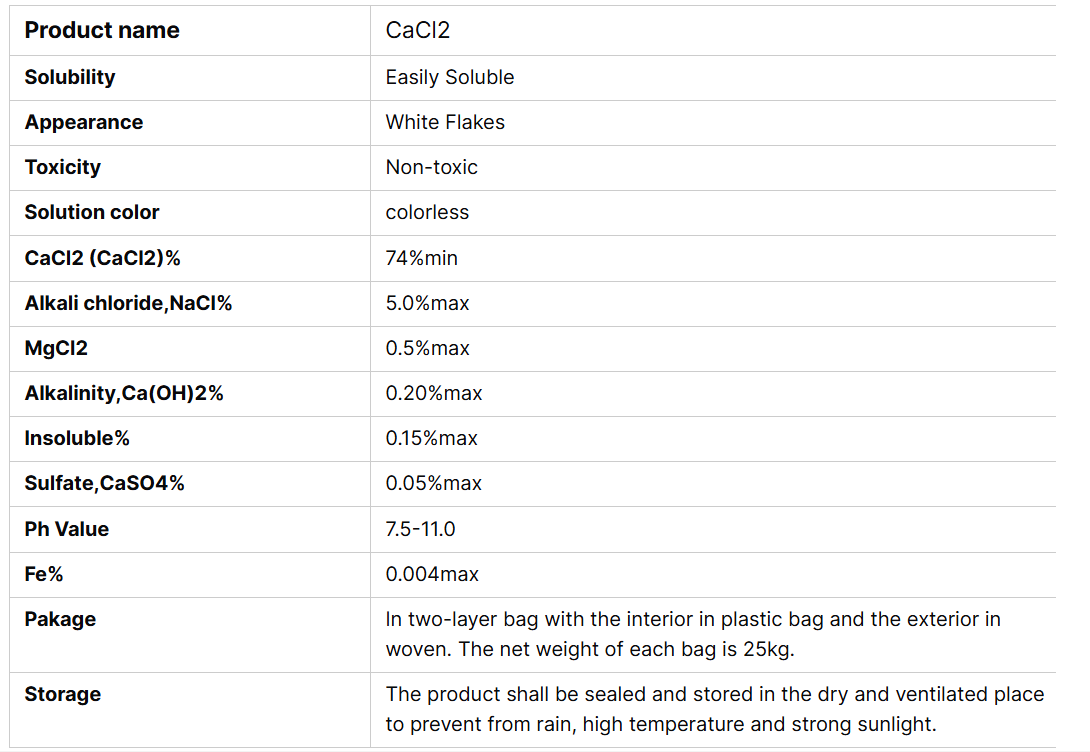This screenshot has height=752, width=1090.
Task: Select the "White Flakes" cell
Action: pos(445,122)
